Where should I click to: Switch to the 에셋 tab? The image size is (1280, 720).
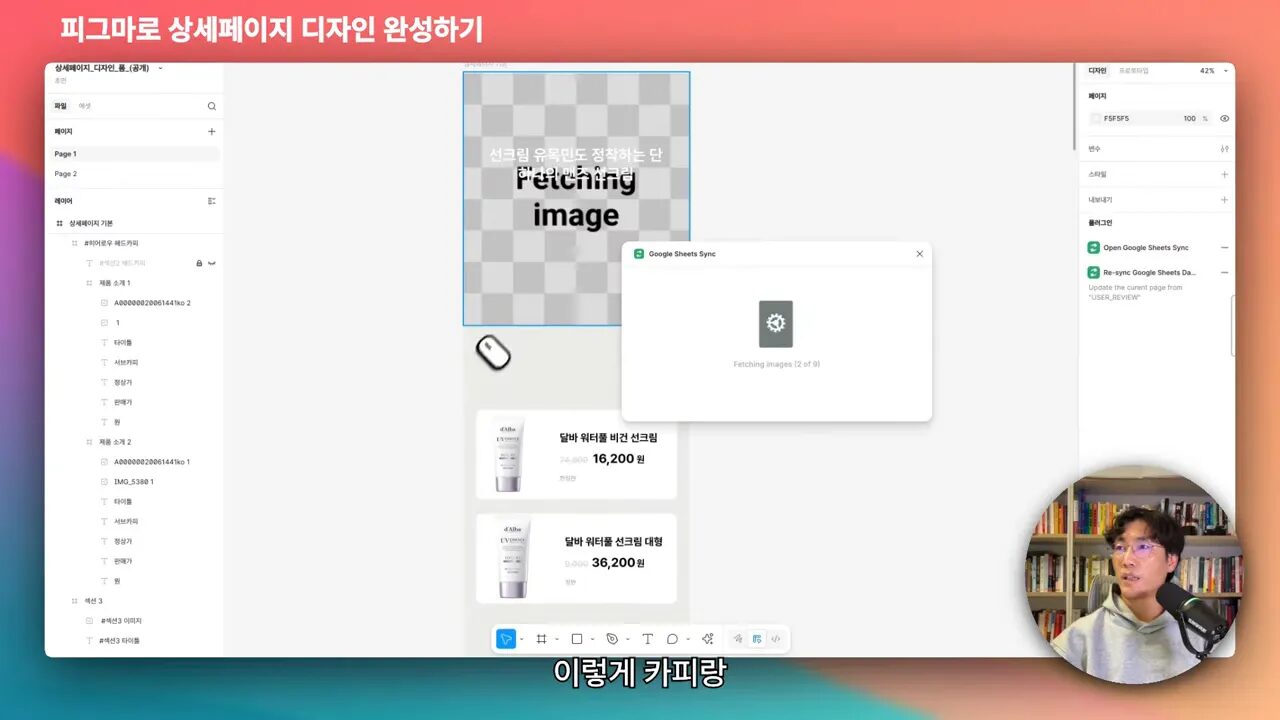(x=85, y=106)
